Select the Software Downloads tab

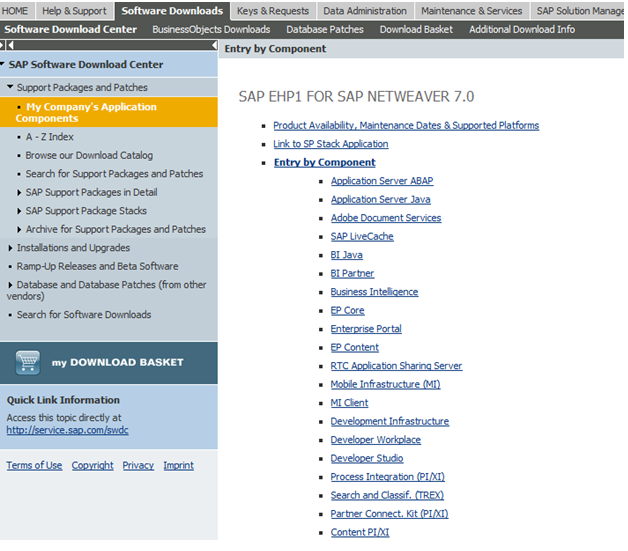172,11
